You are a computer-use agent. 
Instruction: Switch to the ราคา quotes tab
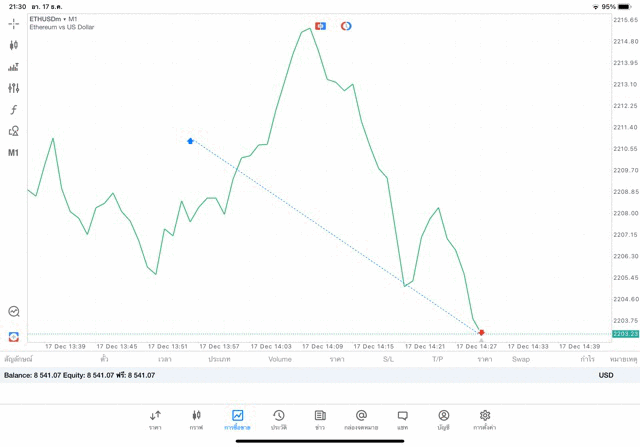155,420
